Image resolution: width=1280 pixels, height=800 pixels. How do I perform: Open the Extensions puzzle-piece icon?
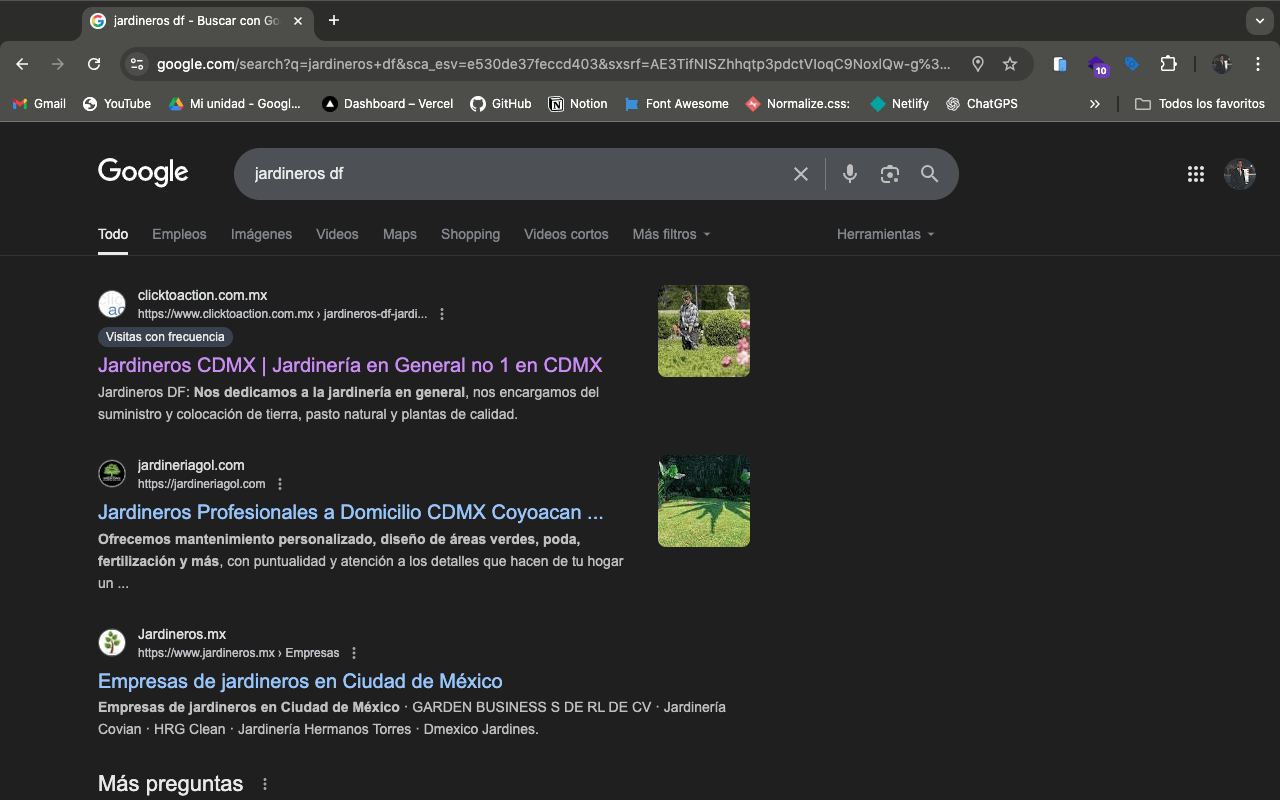(1168, 64)
